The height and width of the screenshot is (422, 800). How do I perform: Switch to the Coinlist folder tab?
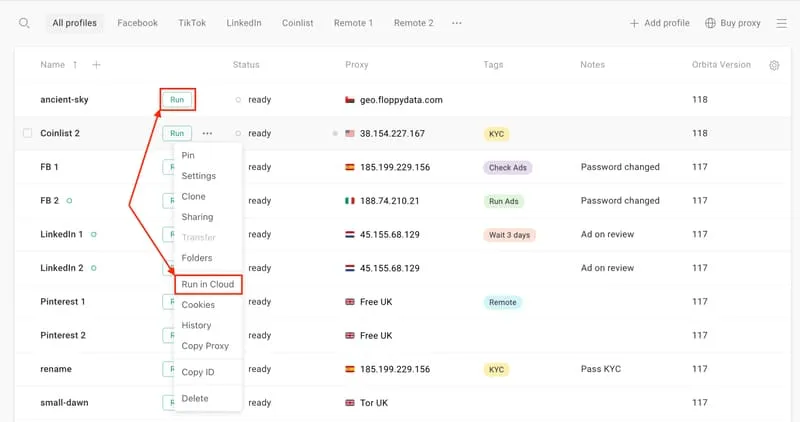[x=297, y=23]
